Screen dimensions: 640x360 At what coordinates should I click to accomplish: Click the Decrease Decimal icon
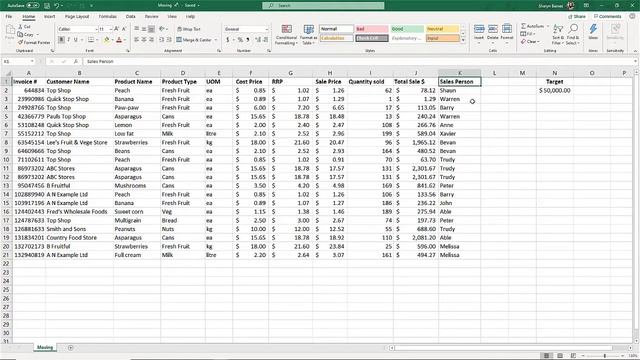pyautogui.click(x=265, y=40)
